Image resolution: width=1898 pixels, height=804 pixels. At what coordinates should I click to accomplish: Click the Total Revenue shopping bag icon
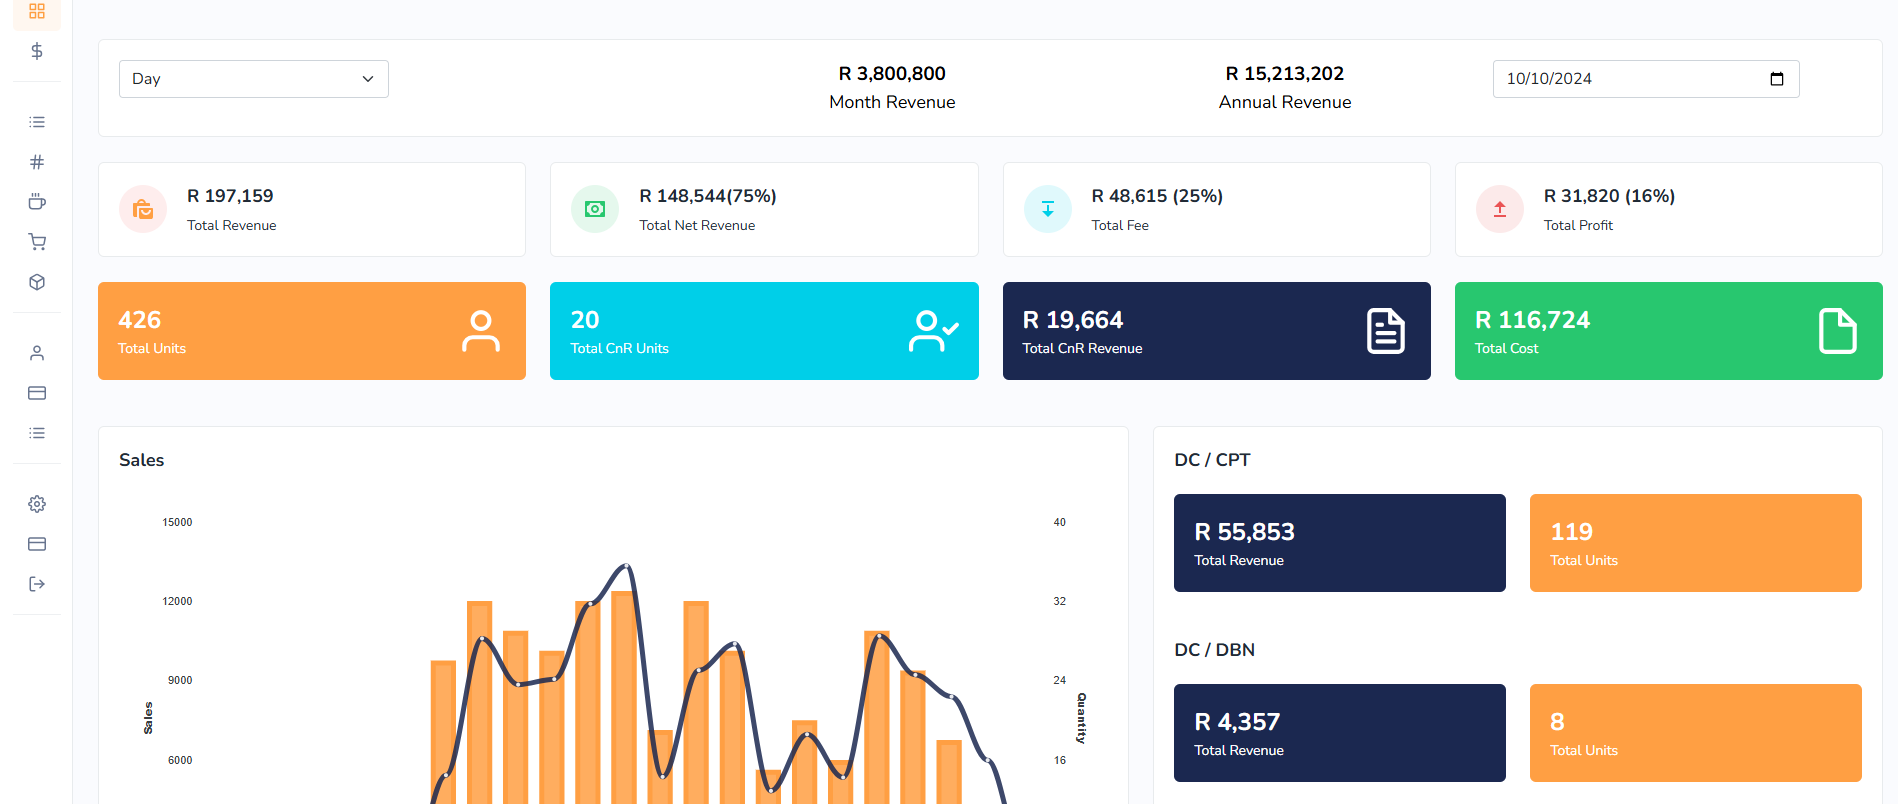[x=143, y=209]
